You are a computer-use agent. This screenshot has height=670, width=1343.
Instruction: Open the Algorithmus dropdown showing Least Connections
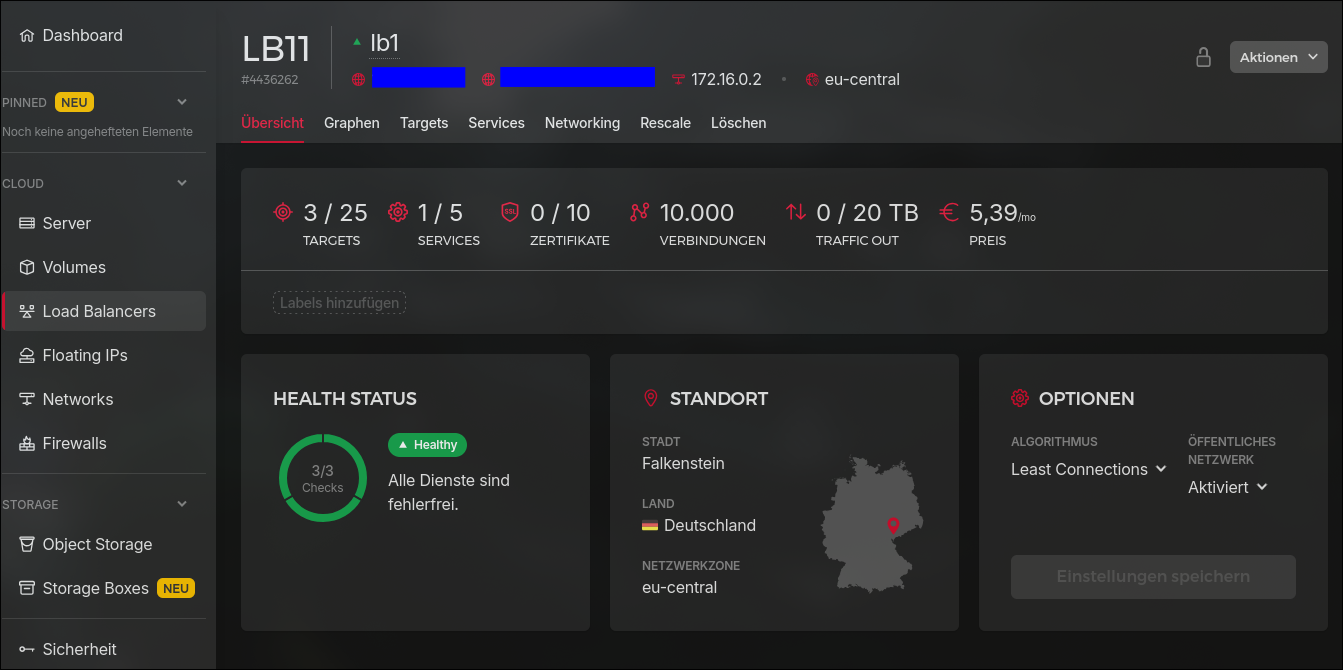tap(1088, 469)
